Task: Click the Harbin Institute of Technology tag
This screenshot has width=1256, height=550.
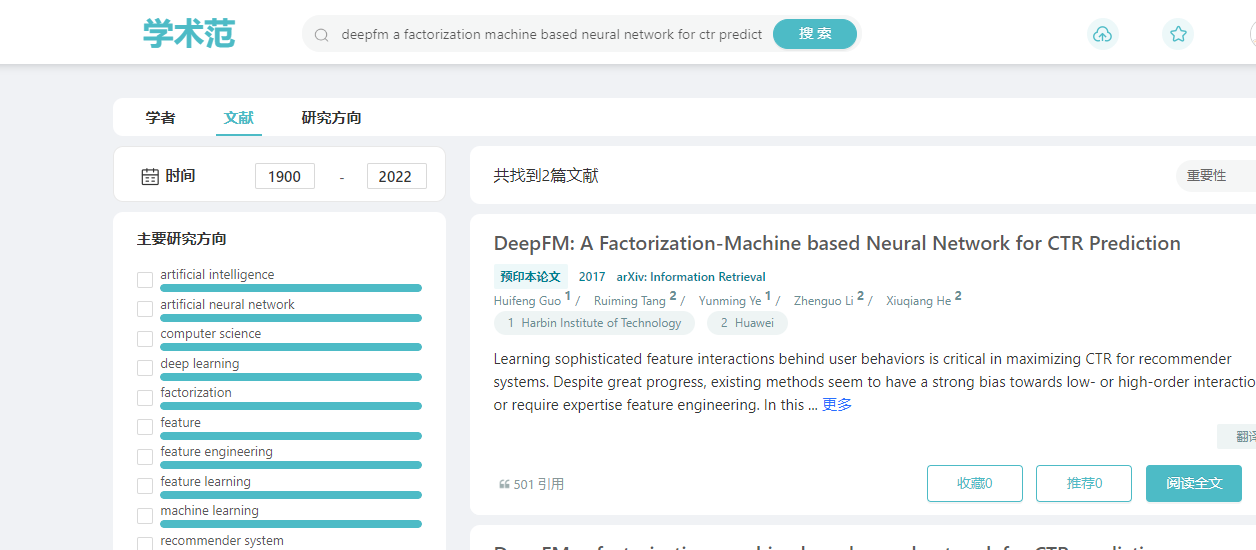Action: [594, 323]
